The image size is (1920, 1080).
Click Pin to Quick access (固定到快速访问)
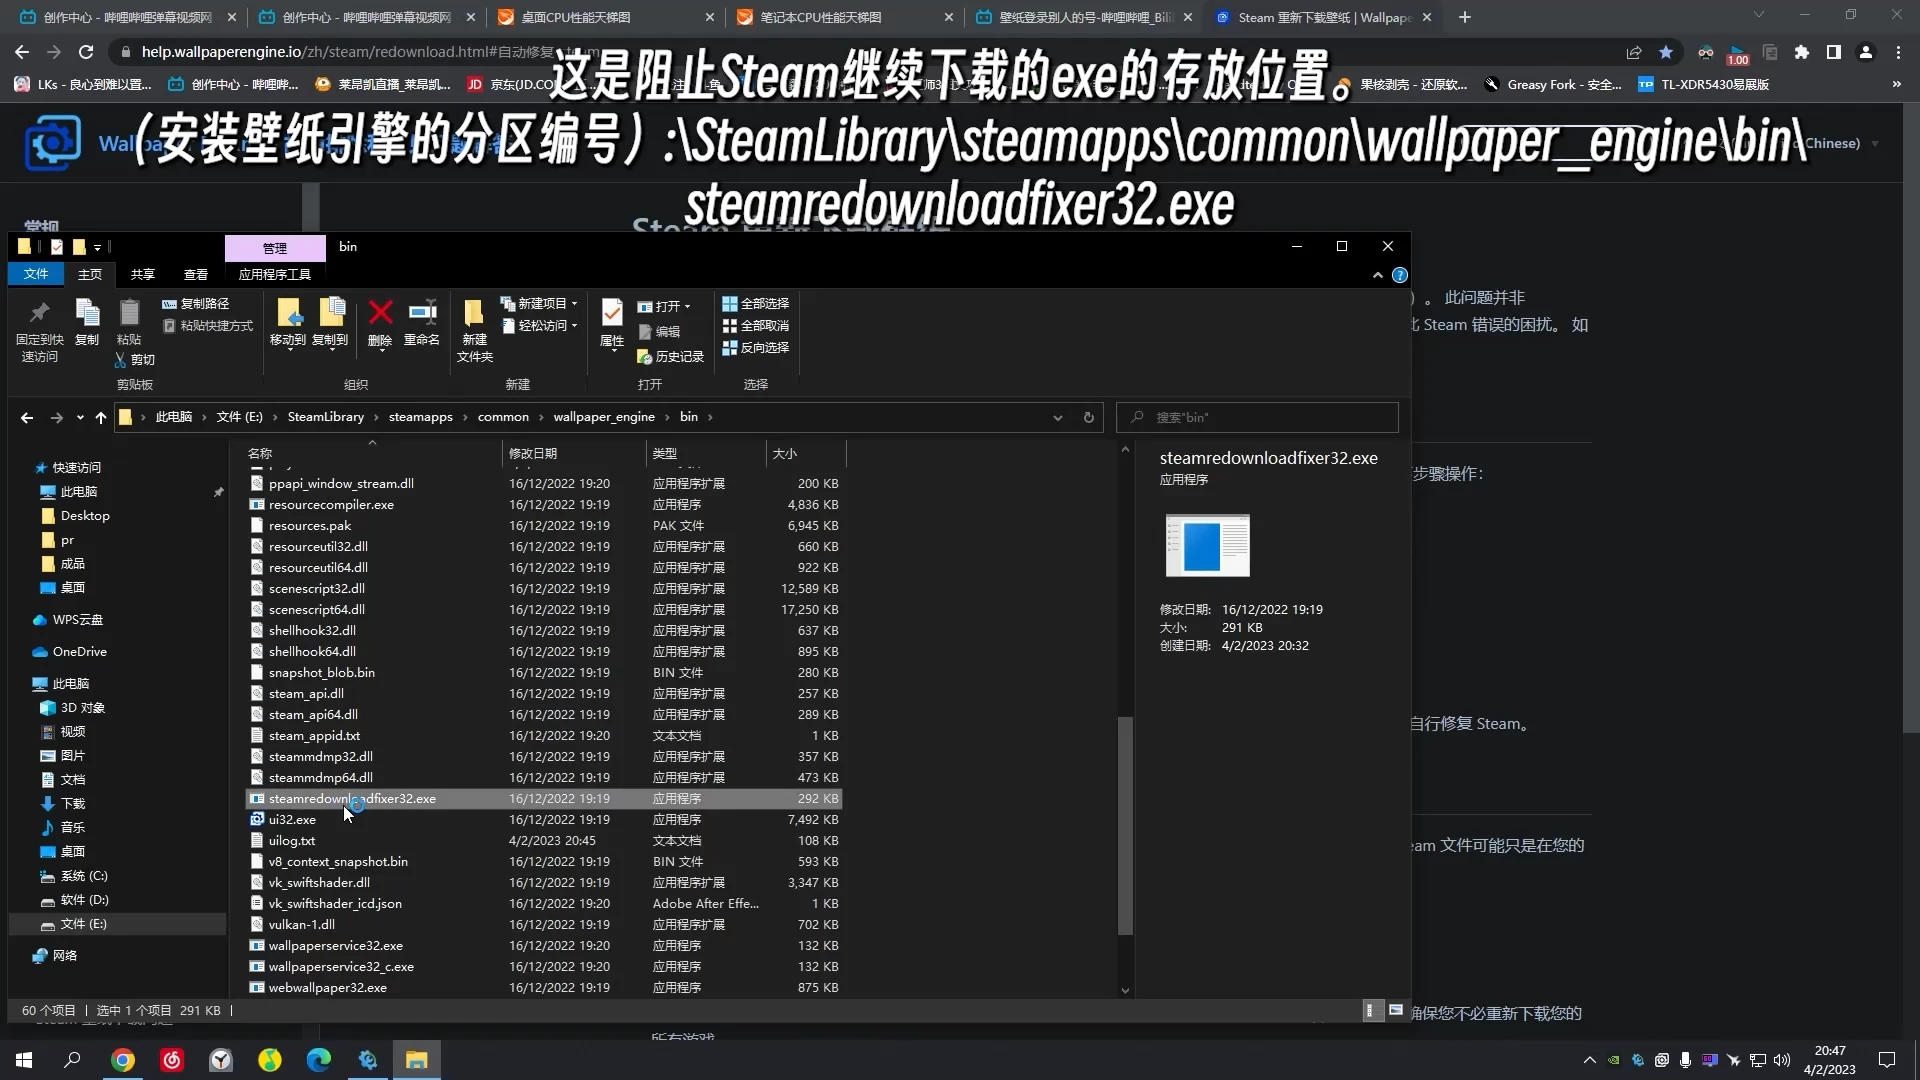(40, 331)
